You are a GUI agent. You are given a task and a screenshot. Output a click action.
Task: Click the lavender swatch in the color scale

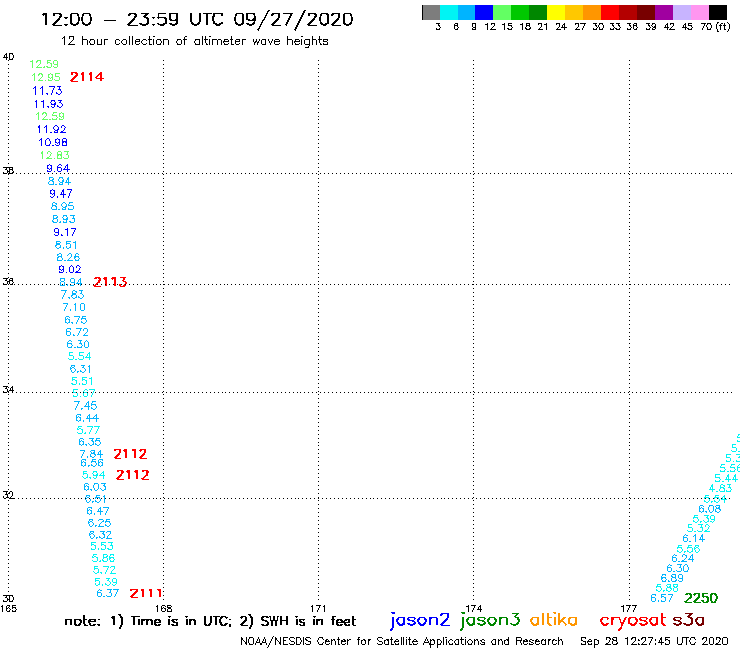681,12
